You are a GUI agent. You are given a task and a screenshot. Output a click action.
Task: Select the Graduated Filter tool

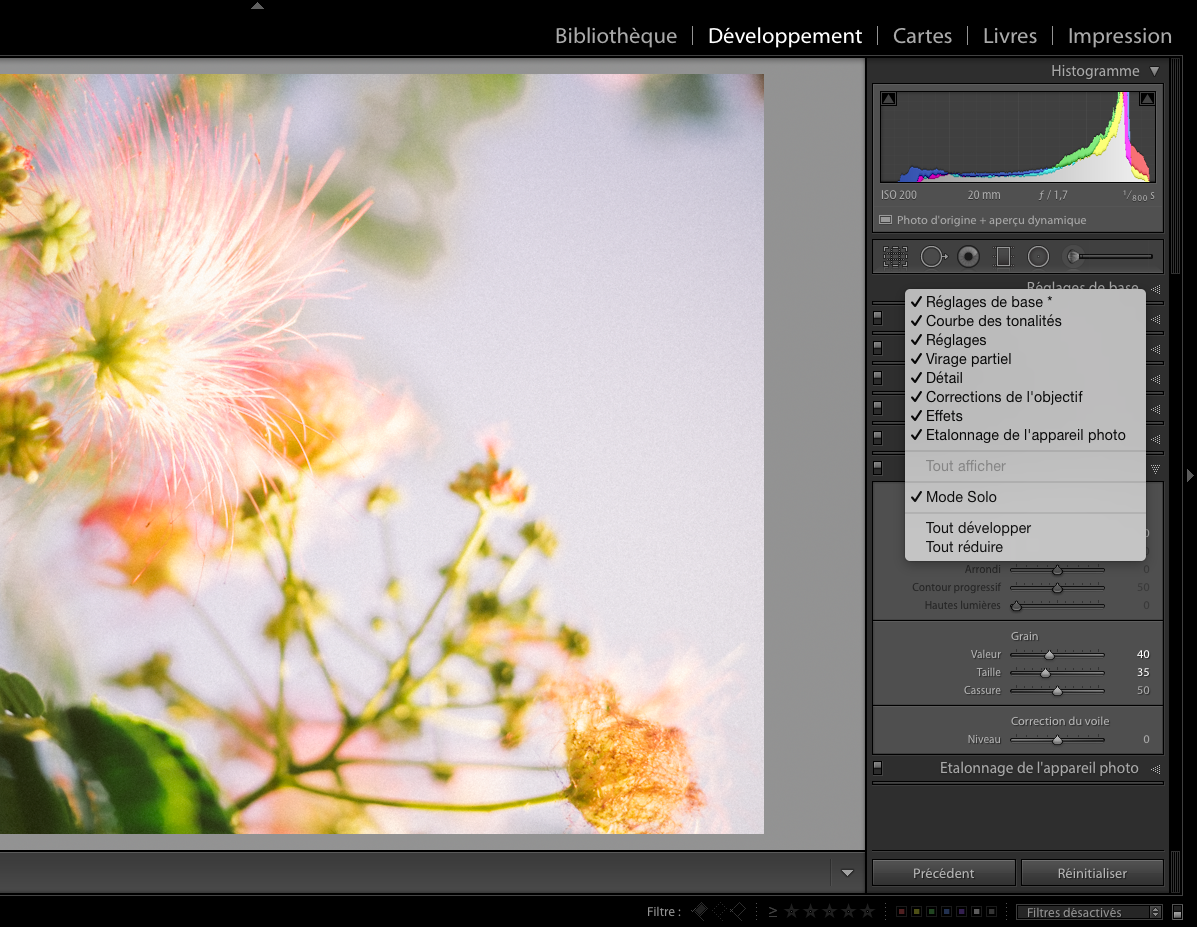pyautogui.click(x=1003, y=256)
